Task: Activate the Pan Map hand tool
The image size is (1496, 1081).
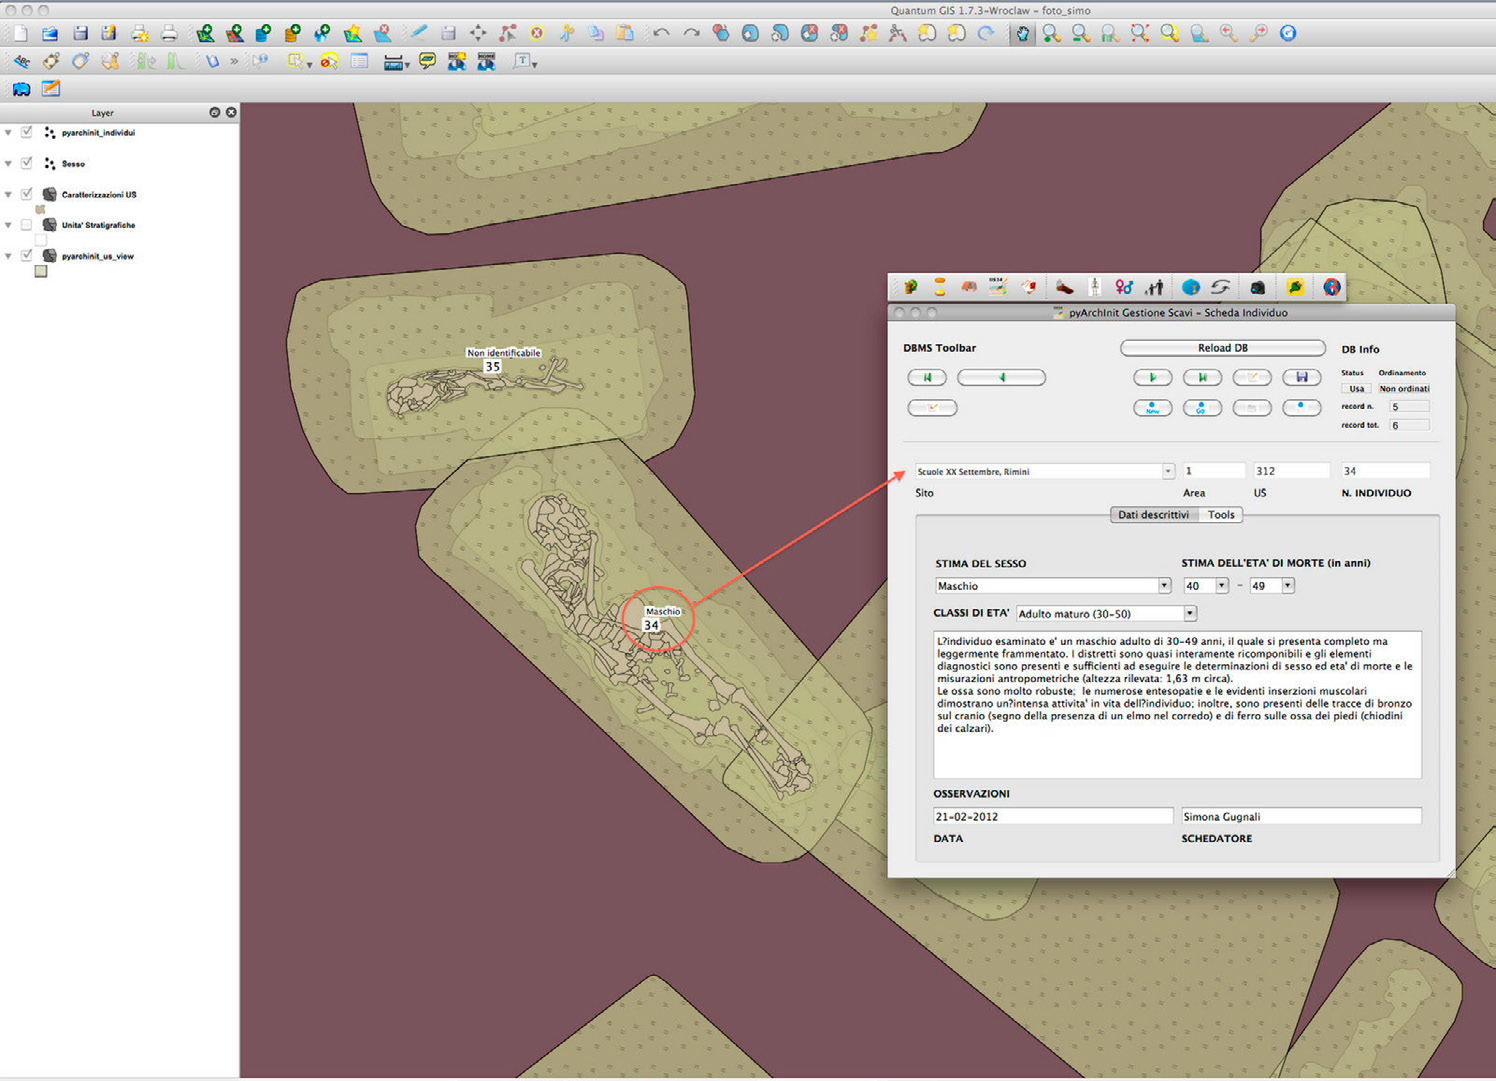Action: point(1022,33)
